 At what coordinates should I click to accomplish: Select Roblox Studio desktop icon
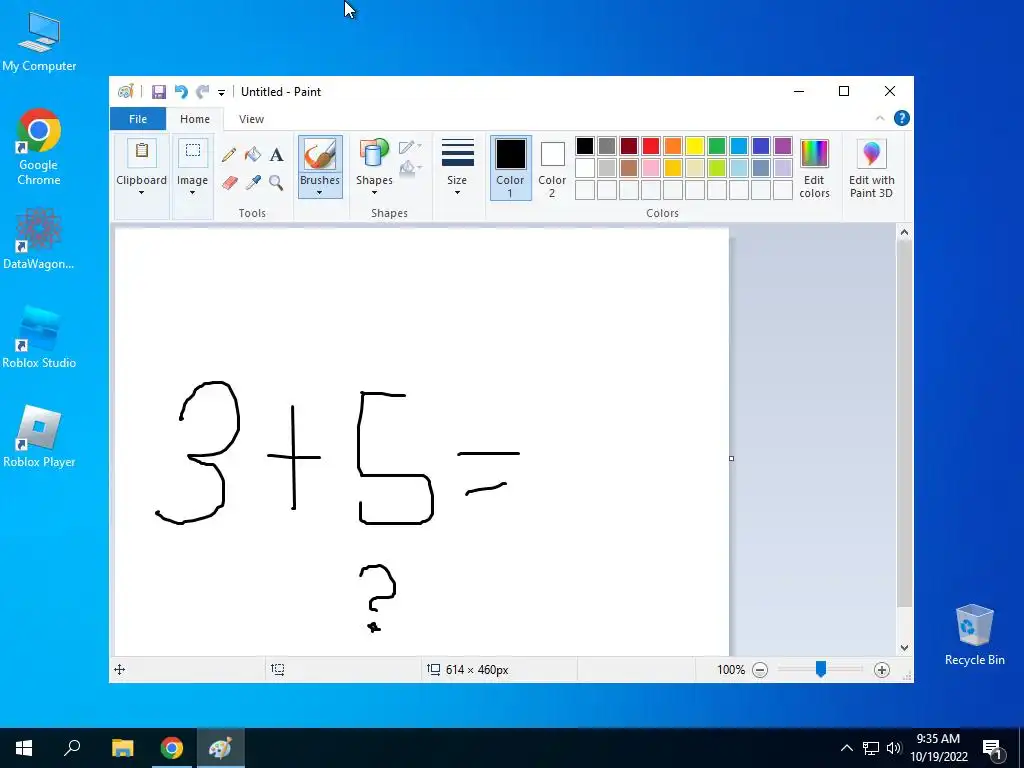(x=39, y=338)
